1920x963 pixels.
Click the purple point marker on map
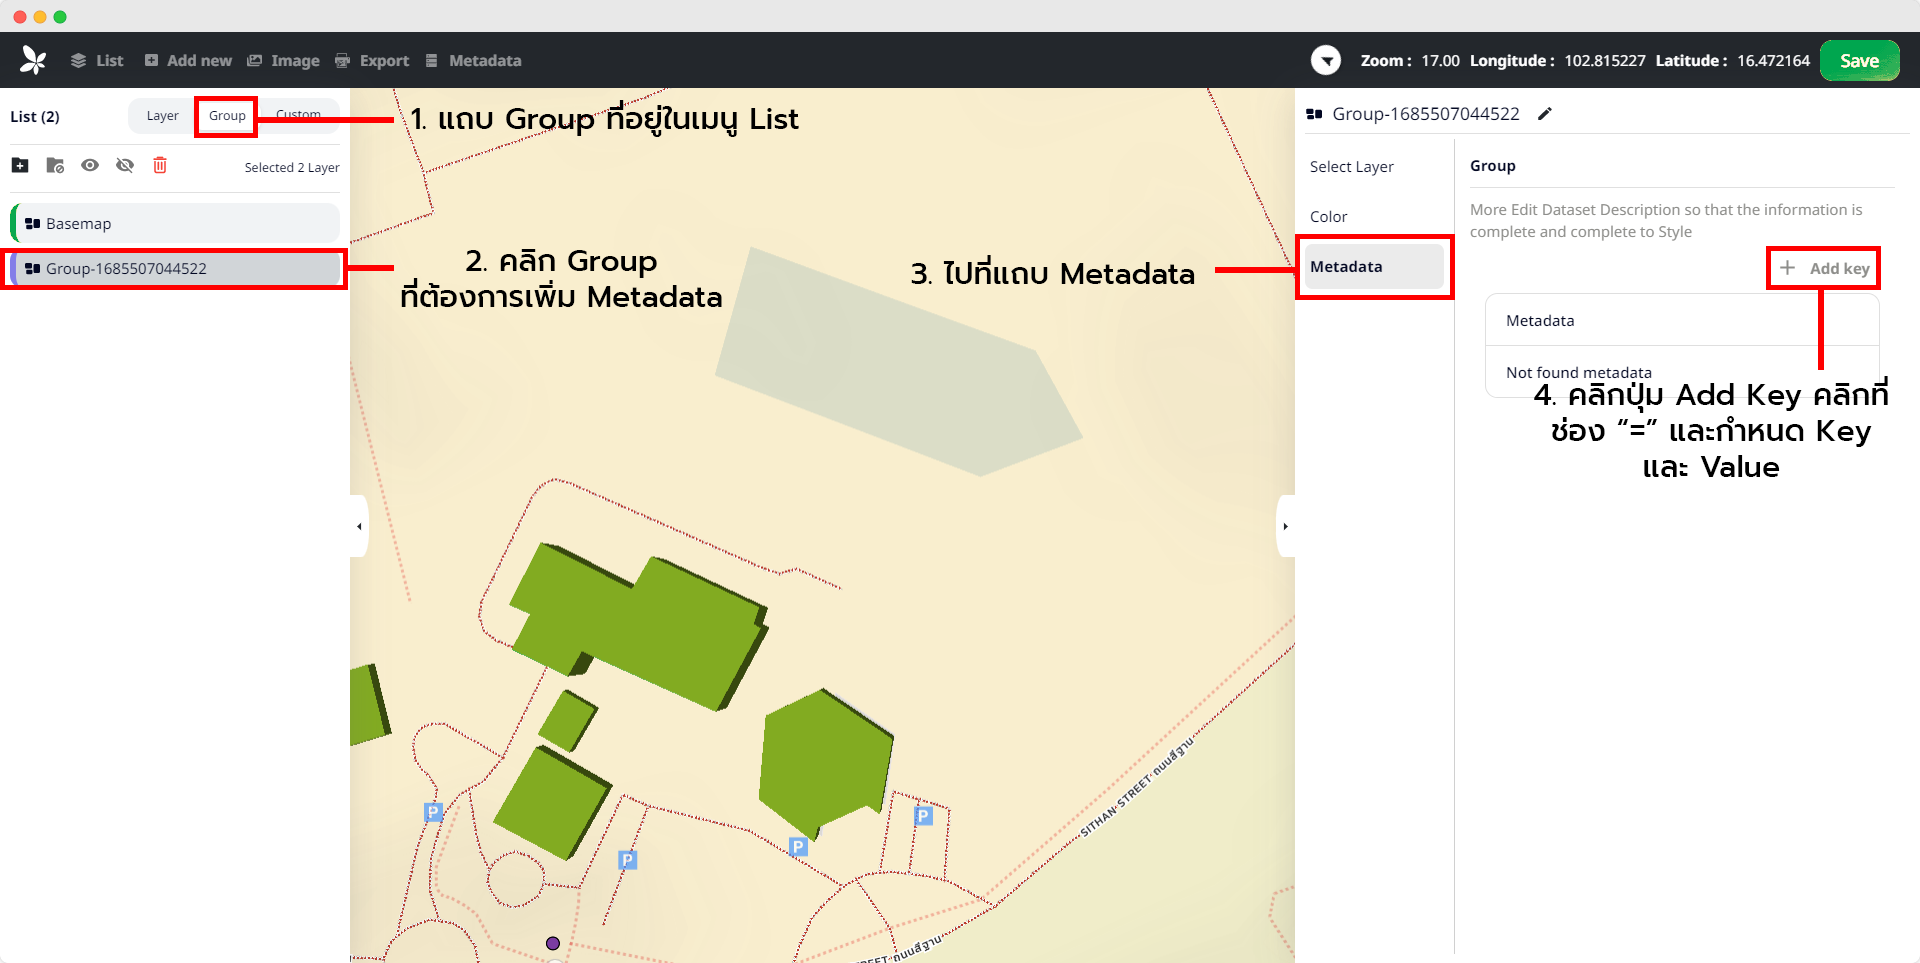[x=553, y=943]
